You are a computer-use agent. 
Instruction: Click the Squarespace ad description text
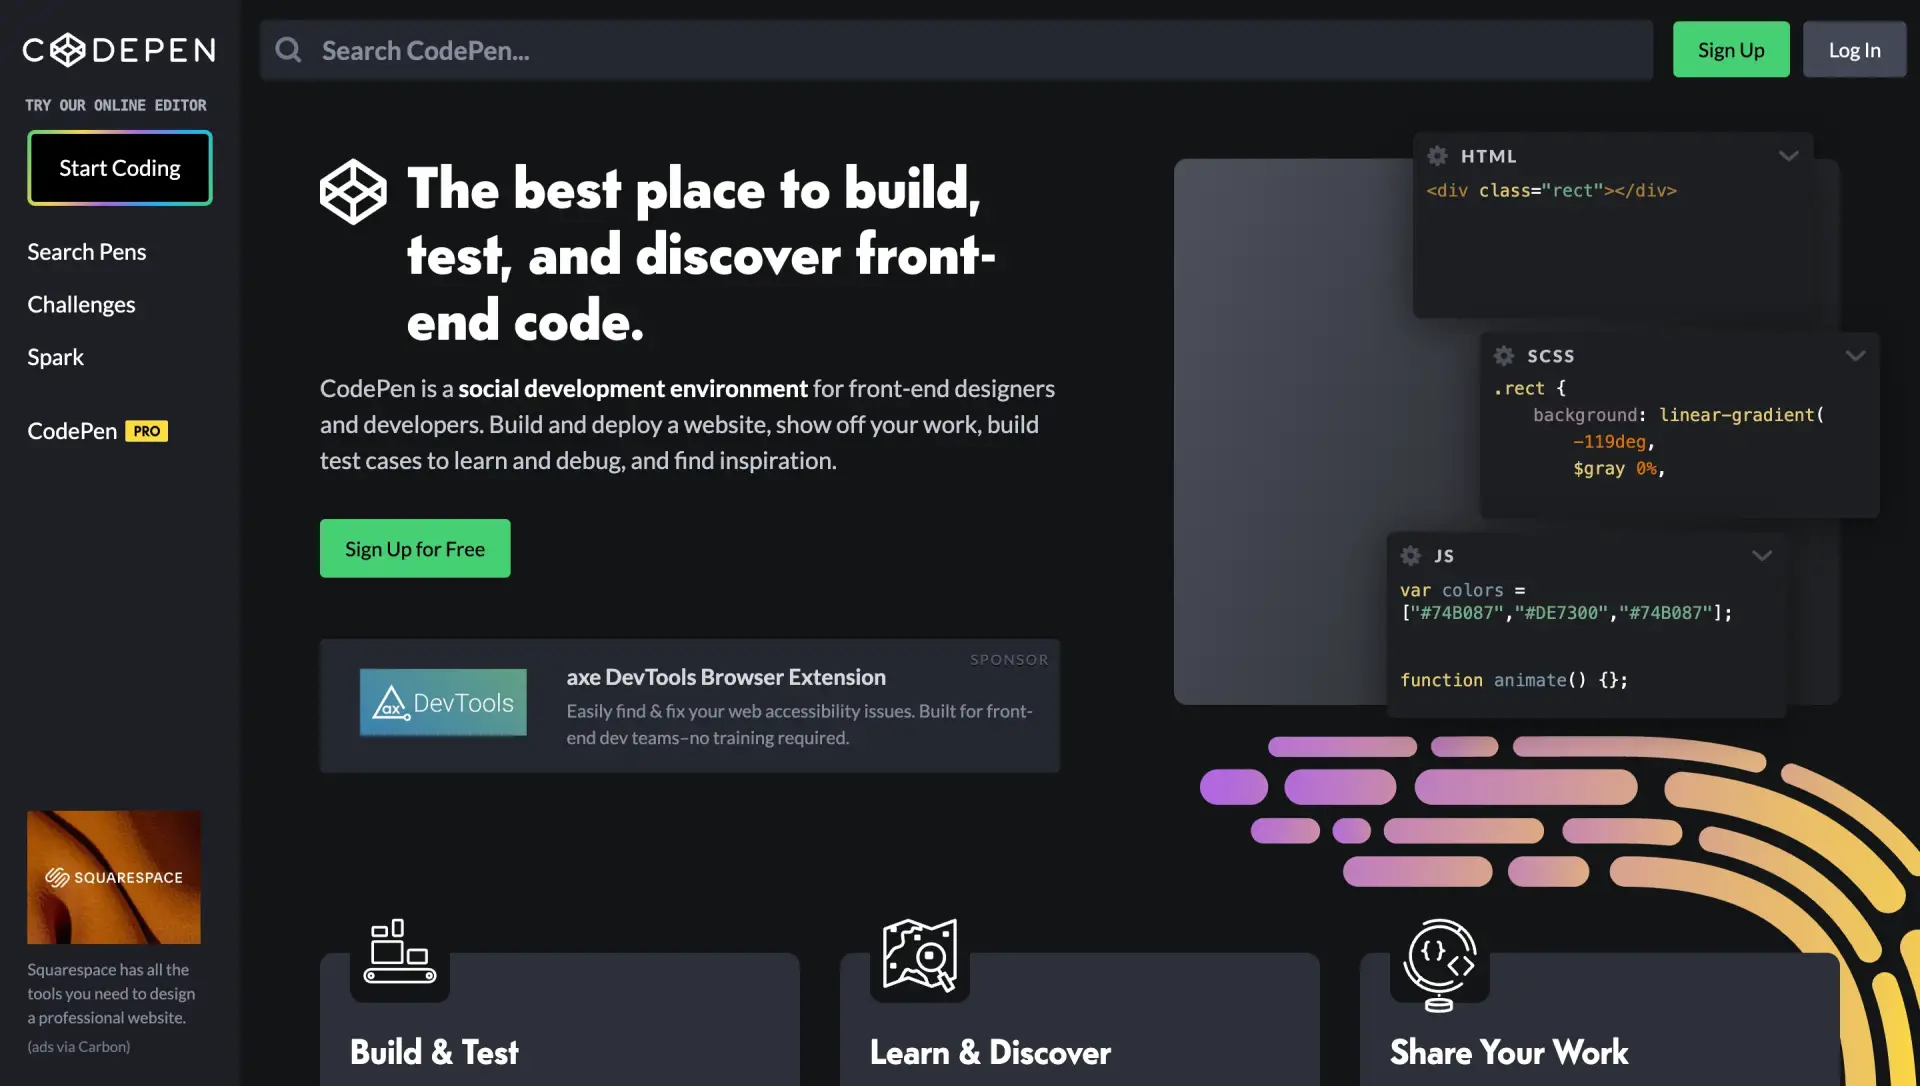(x=111, y=994)
